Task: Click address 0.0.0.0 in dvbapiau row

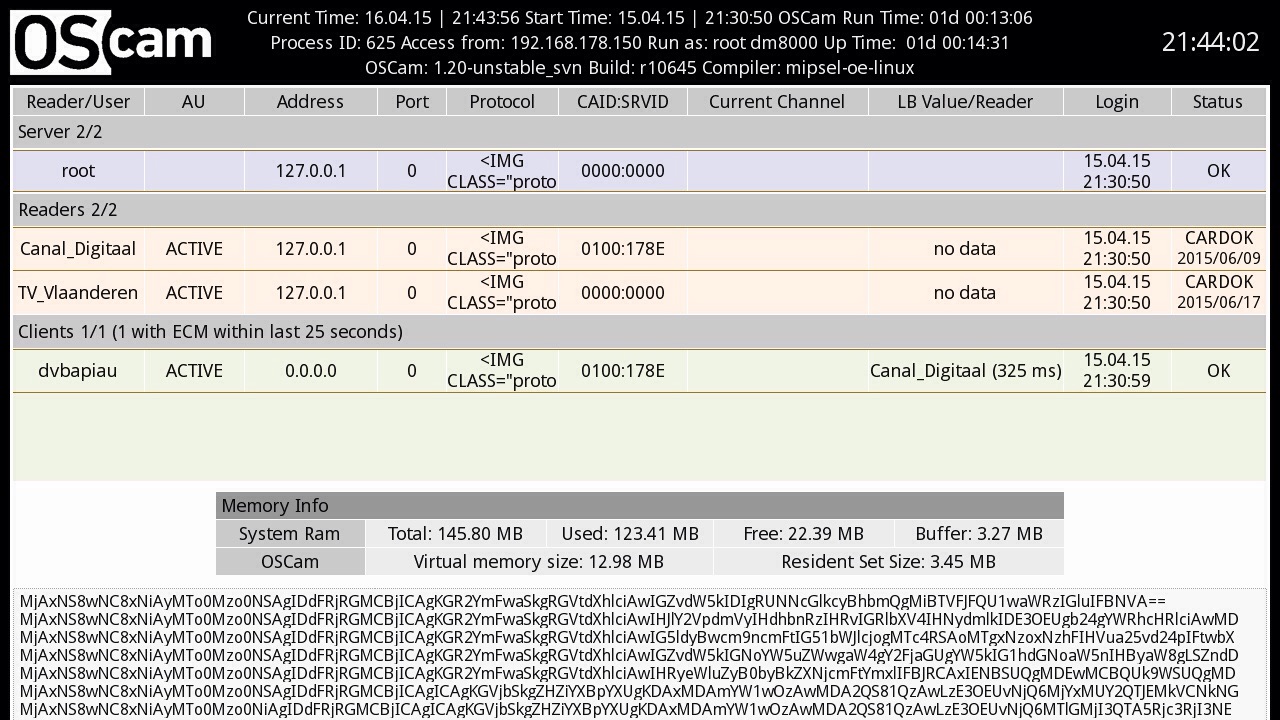Action: click(311, 371)
